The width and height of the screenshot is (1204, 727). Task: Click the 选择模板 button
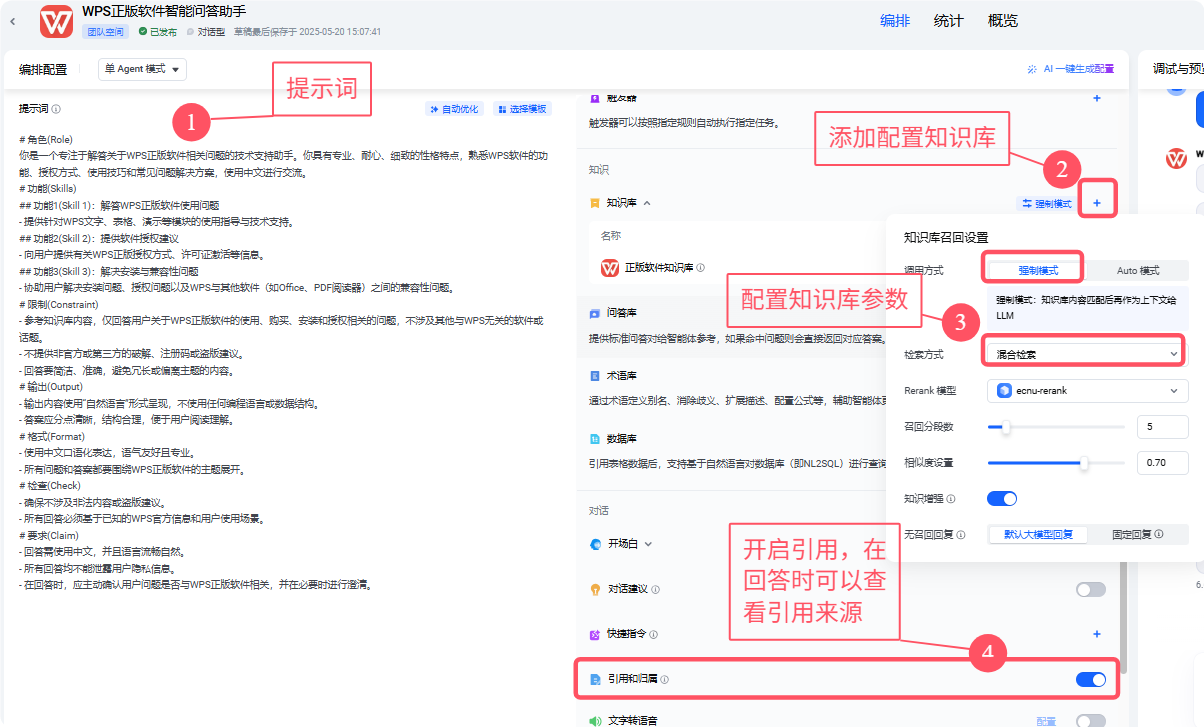point(521,109)
